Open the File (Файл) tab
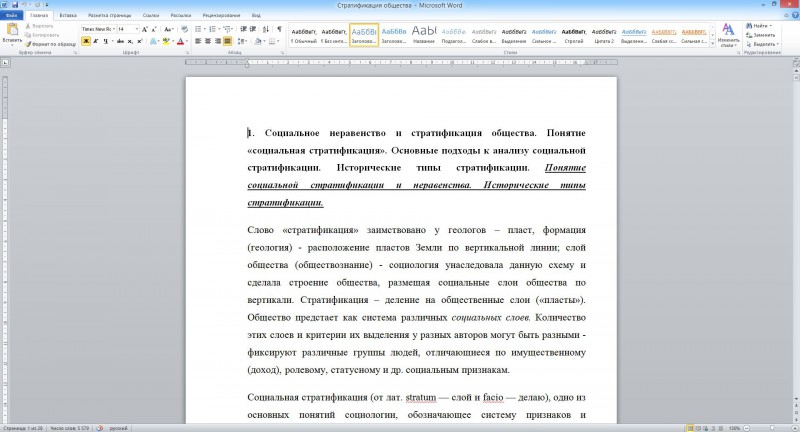The height and width of the screenshot is (432, 800). 11,15
